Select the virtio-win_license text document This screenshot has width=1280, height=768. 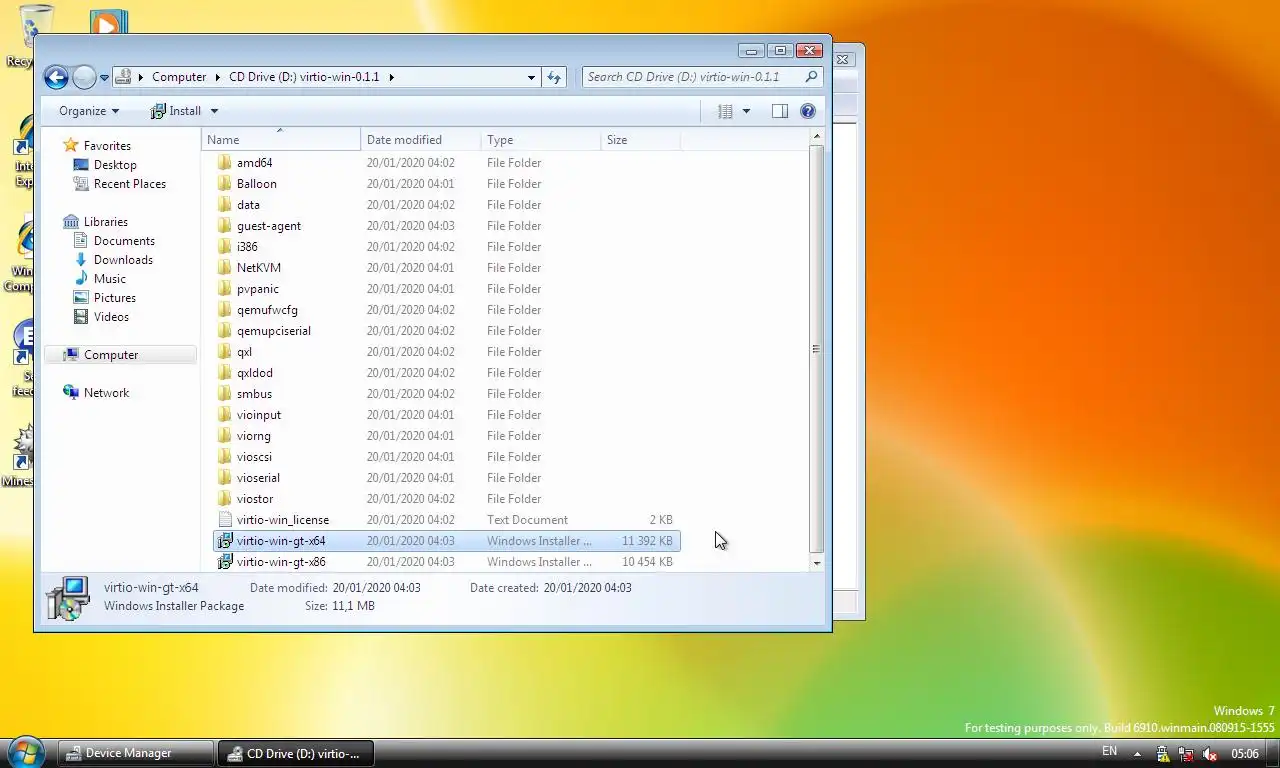[x=447, y=520]
